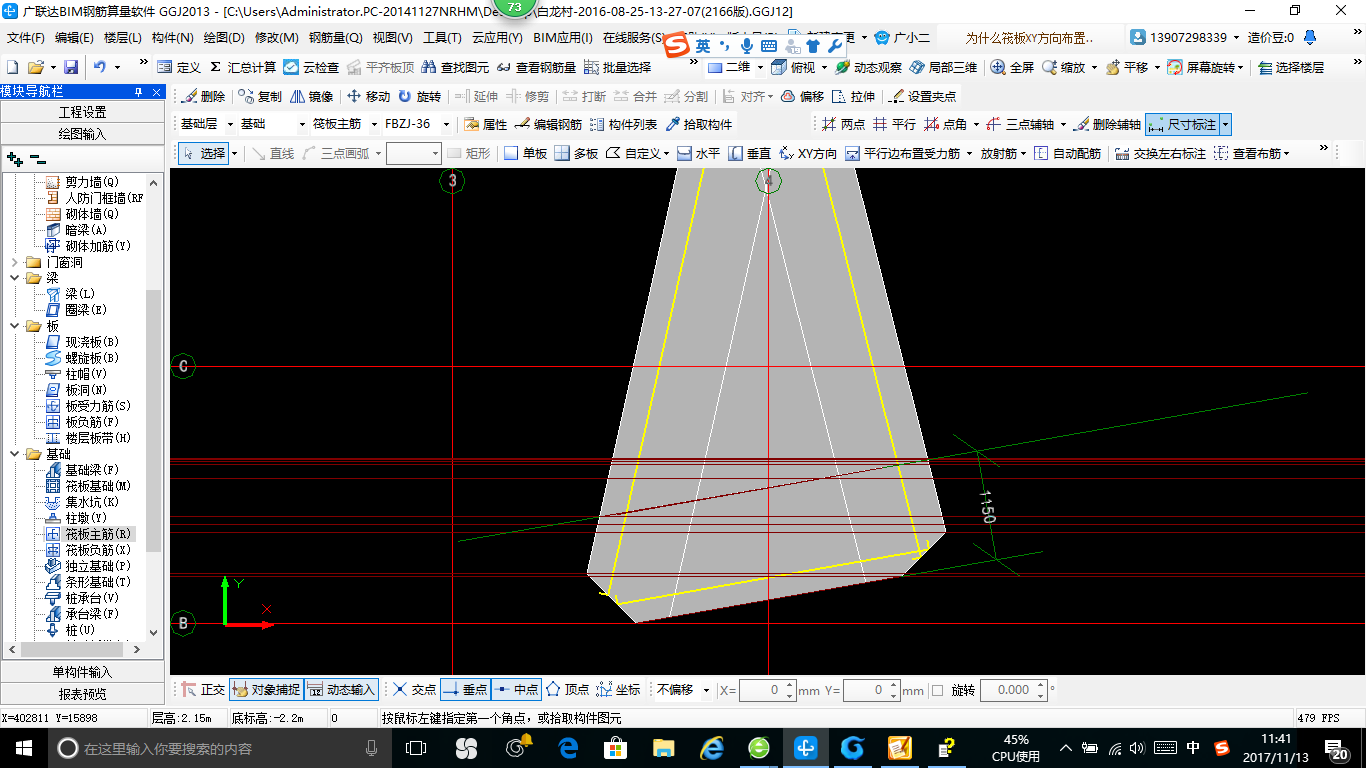Click 自动配筋 auto reinforcement
This screenshot has height=768, width=1366.
1067,153
